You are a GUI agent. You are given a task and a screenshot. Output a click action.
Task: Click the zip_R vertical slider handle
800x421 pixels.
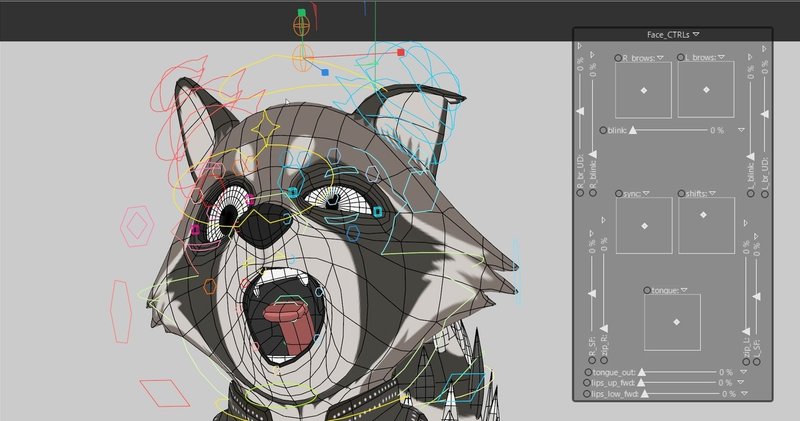(x=604, y=328)
